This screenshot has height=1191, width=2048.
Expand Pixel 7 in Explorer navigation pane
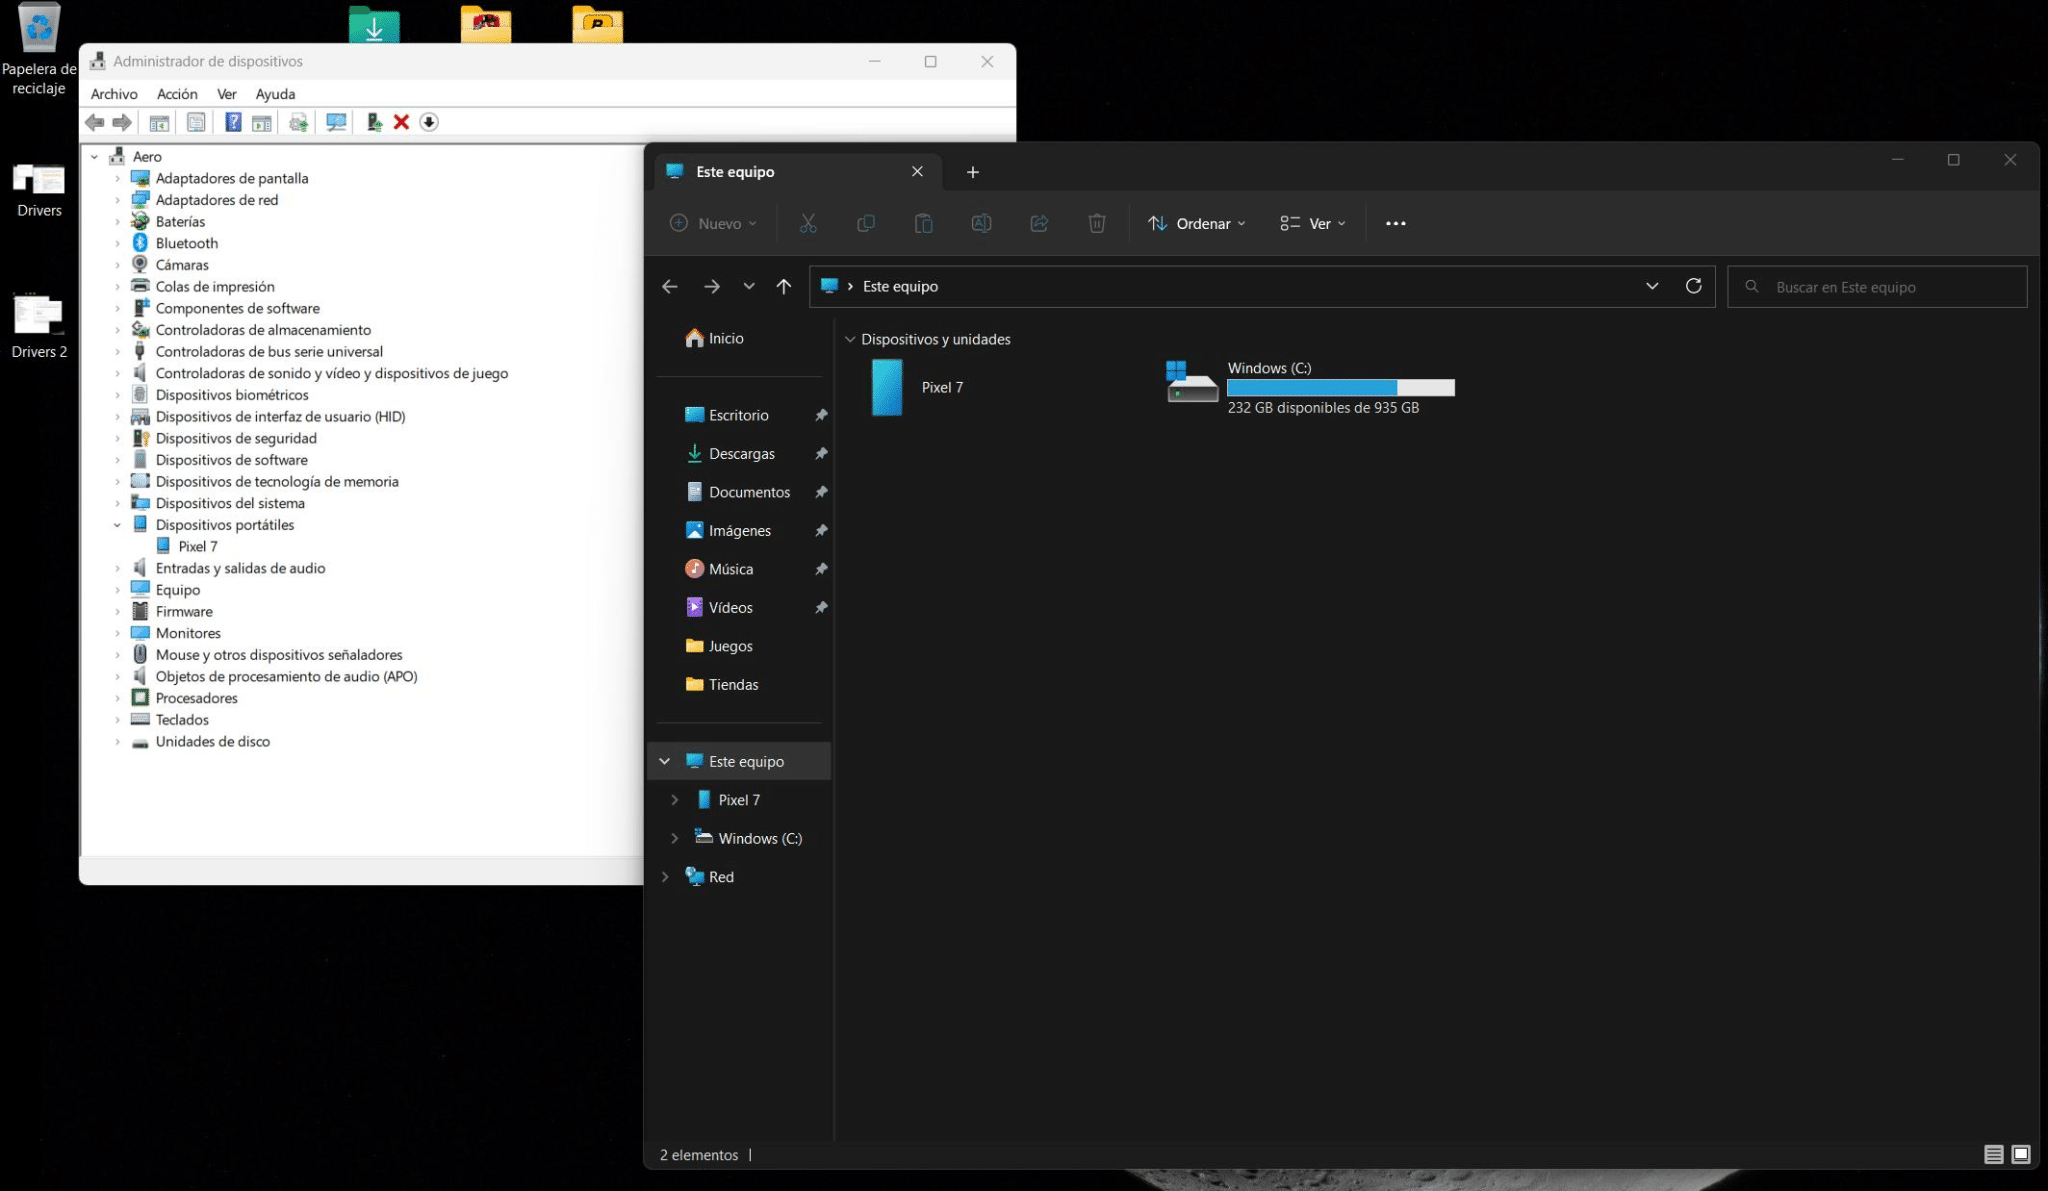pyautogui.click(x=675, y=800)
